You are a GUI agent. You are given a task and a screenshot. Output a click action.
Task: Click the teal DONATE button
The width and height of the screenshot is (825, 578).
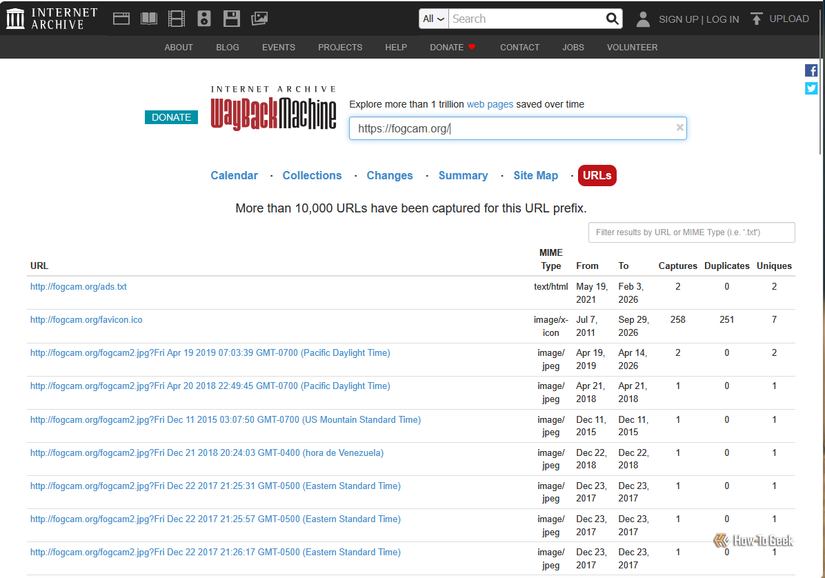(x=172, y=117)
